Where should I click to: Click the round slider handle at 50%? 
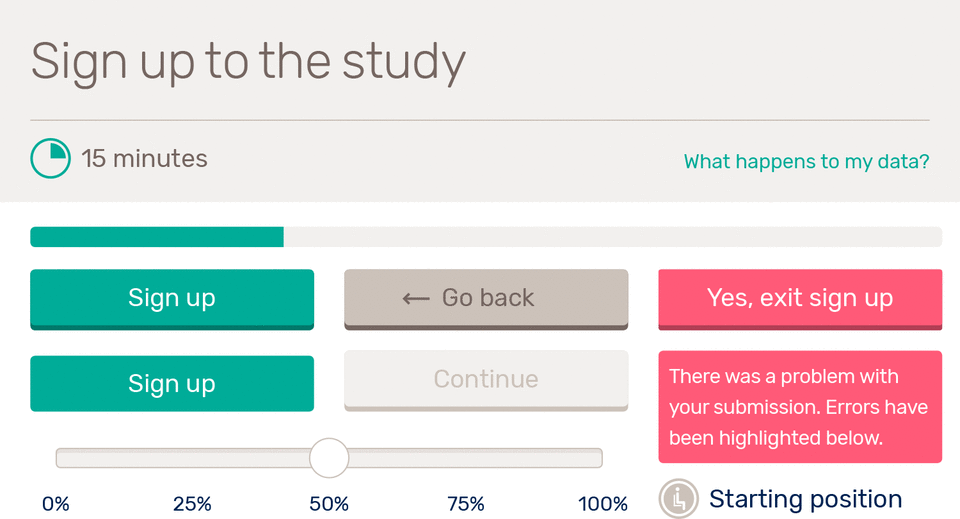click(329, 458)
